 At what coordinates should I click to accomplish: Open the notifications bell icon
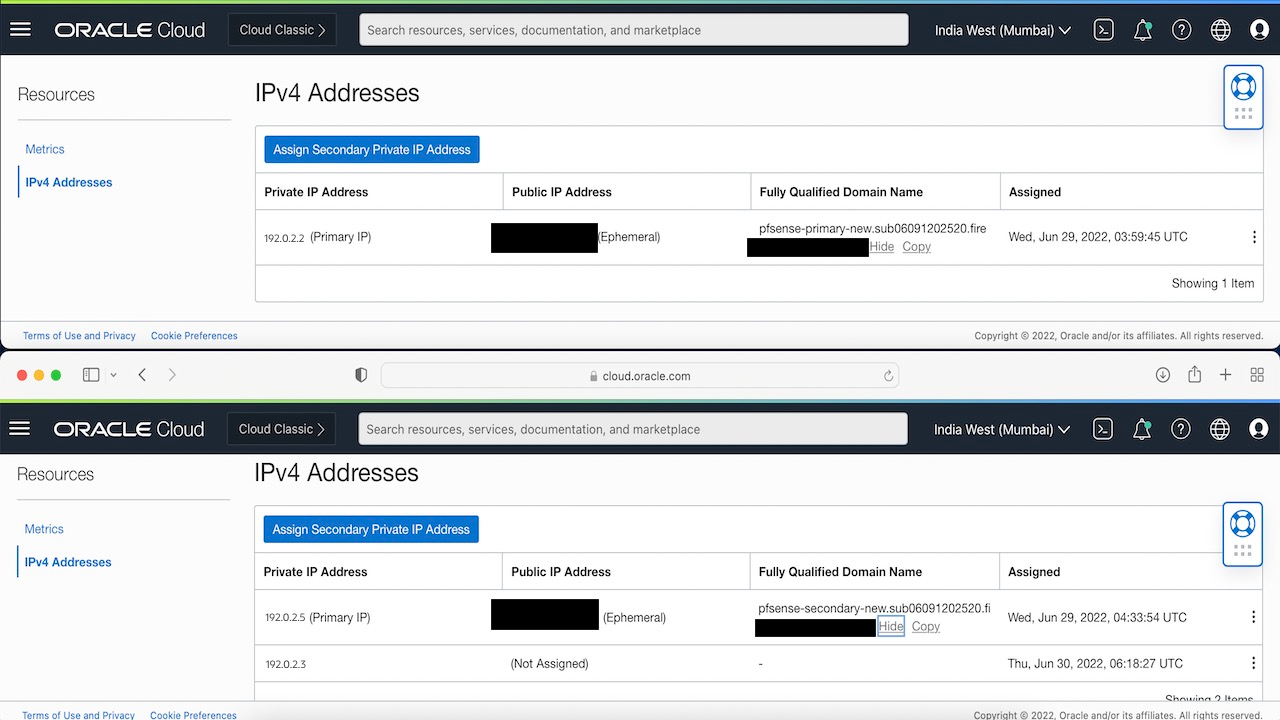point(1142,29)
